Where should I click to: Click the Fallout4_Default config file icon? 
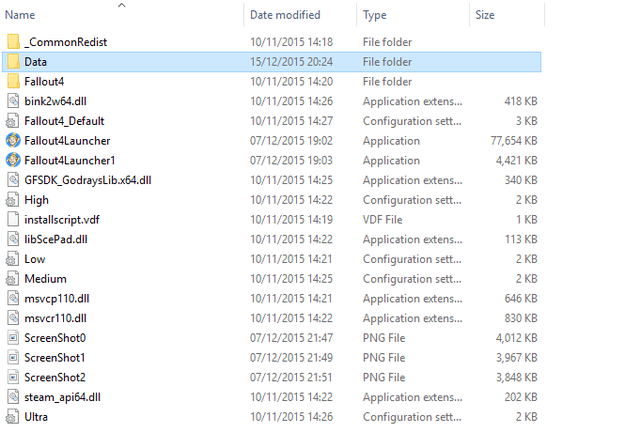click(13, 121)
